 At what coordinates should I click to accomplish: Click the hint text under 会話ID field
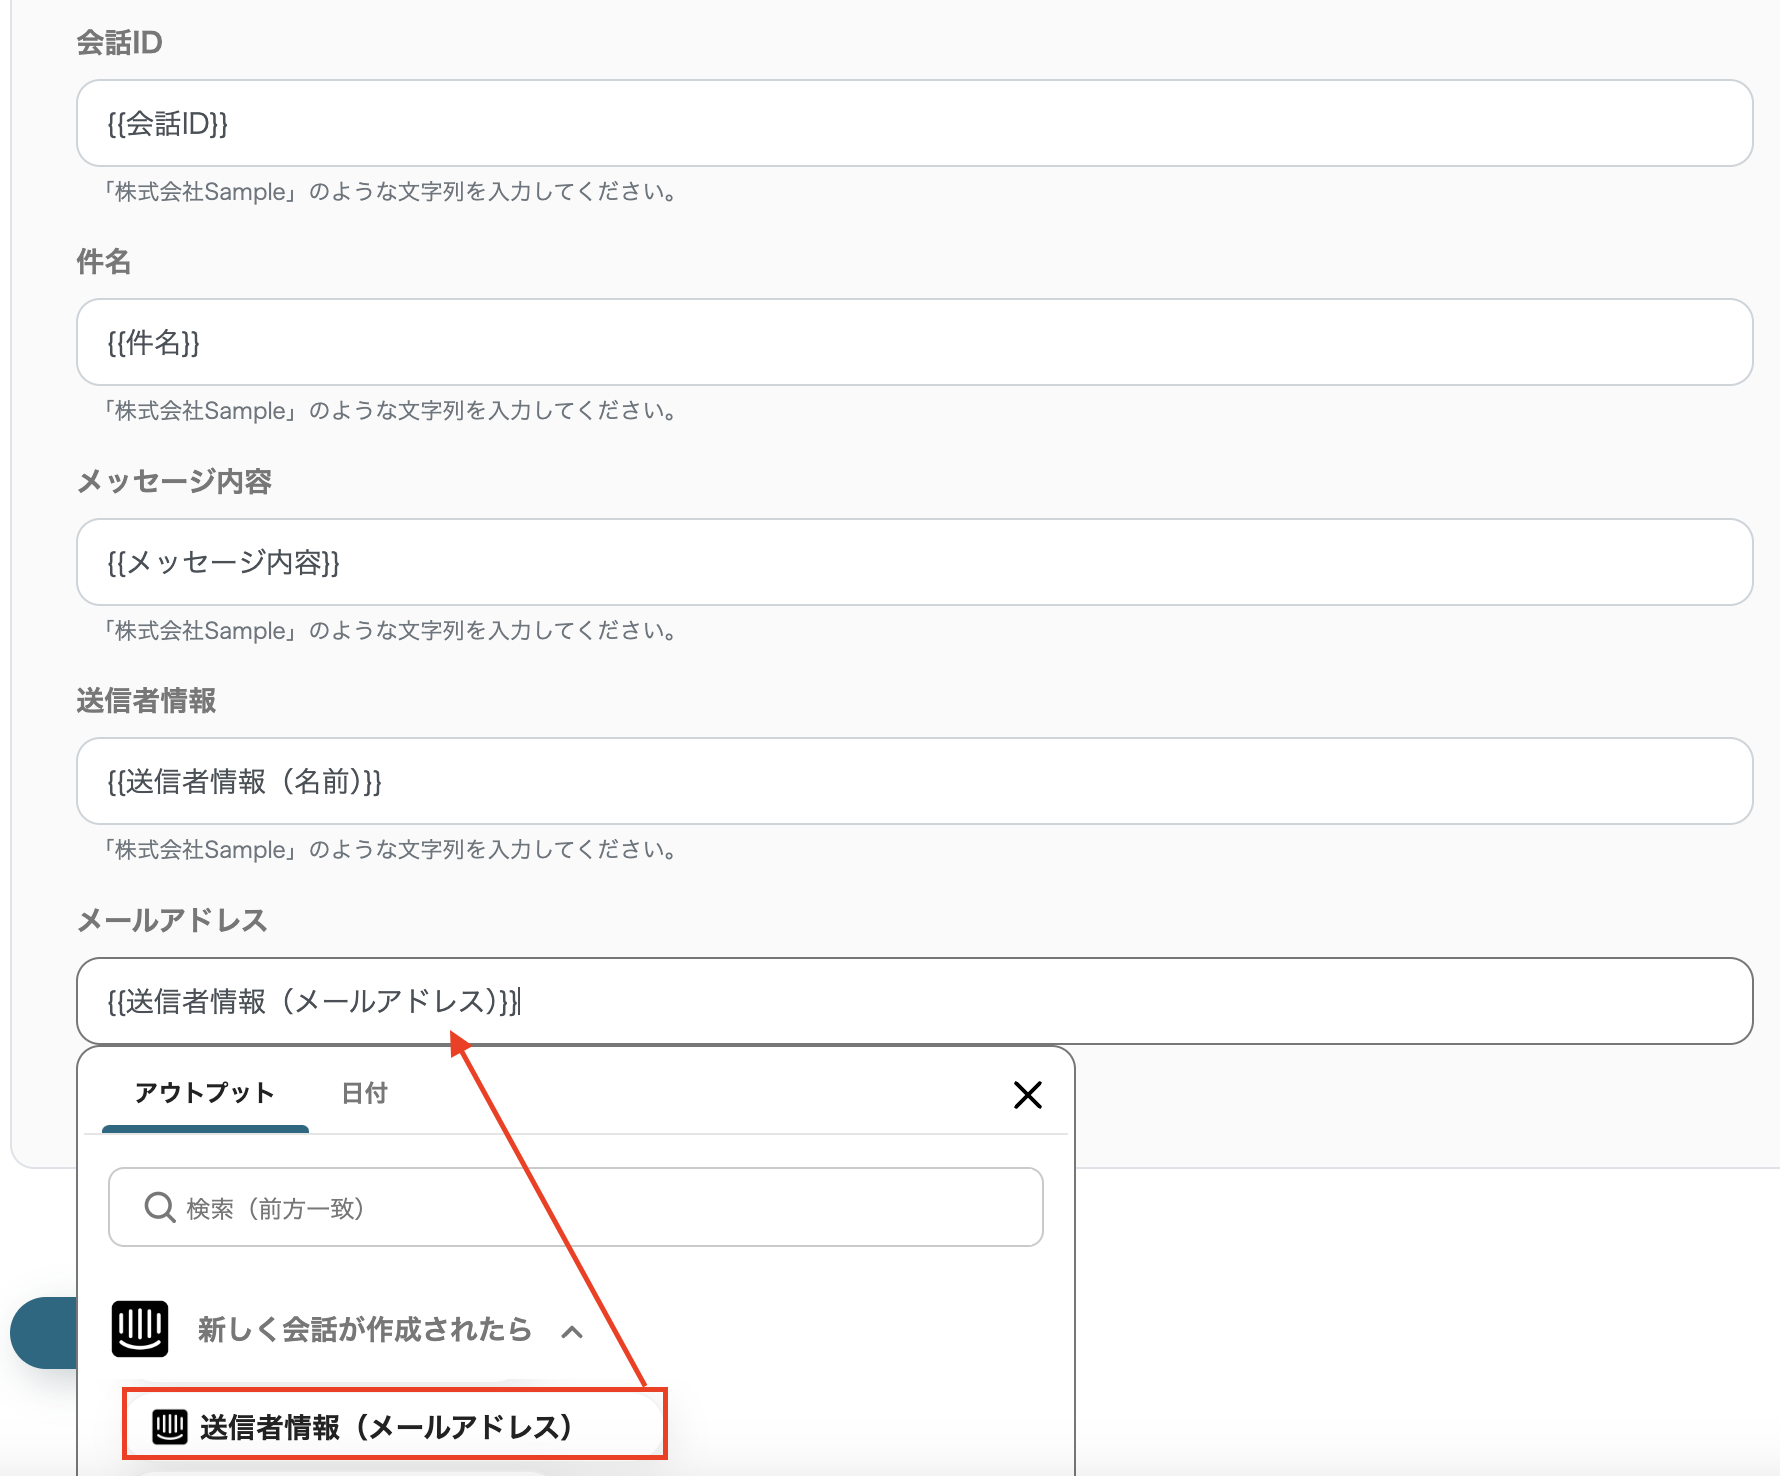click(391, 191)
